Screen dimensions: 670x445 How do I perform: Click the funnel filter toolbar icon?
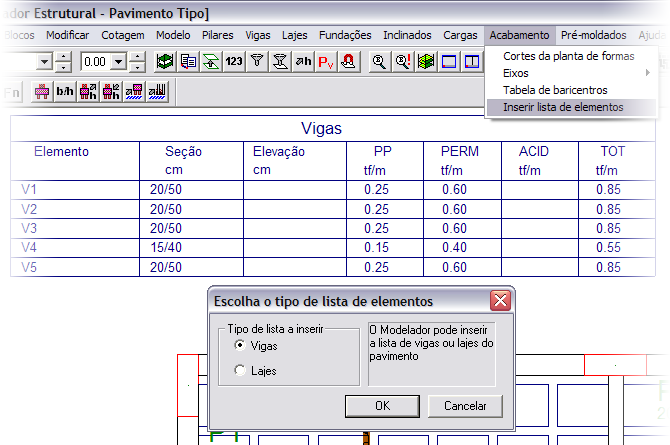tap(257, 62)
